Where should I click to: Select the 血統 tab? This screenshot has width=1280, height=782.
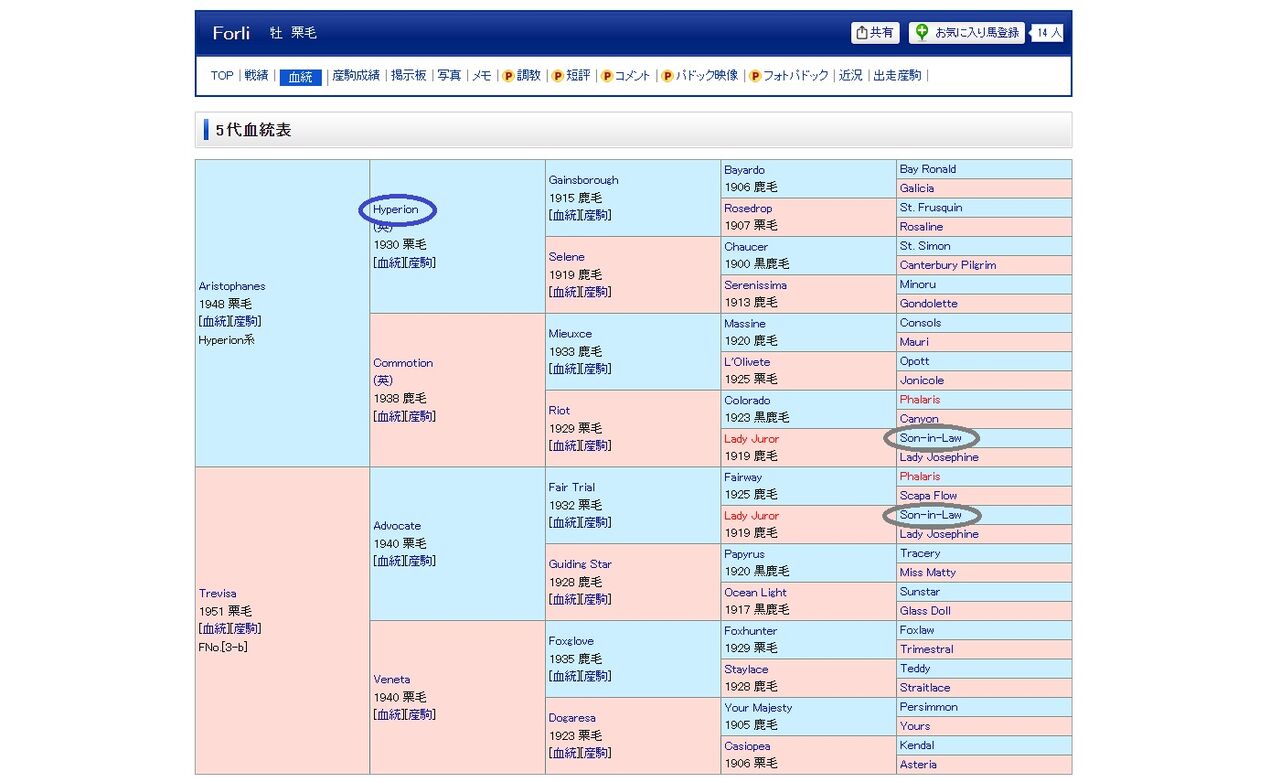[301, 77]
